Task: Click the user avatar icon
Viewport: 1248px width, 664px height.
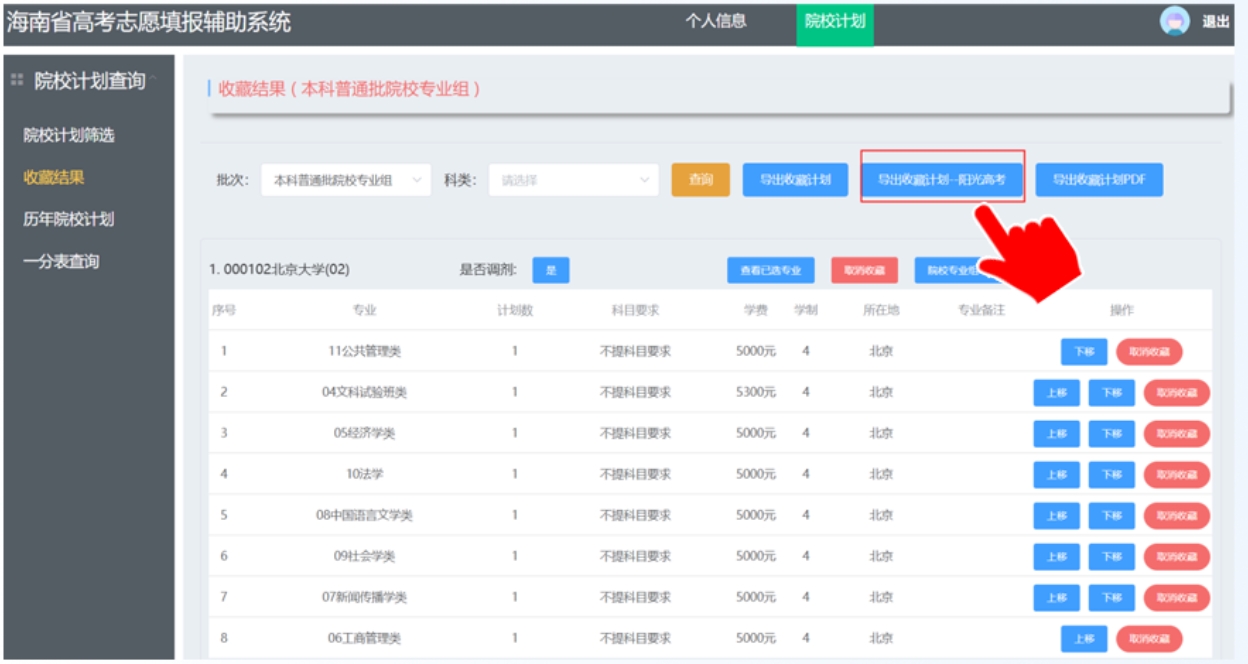Action: click(1174, 21)
